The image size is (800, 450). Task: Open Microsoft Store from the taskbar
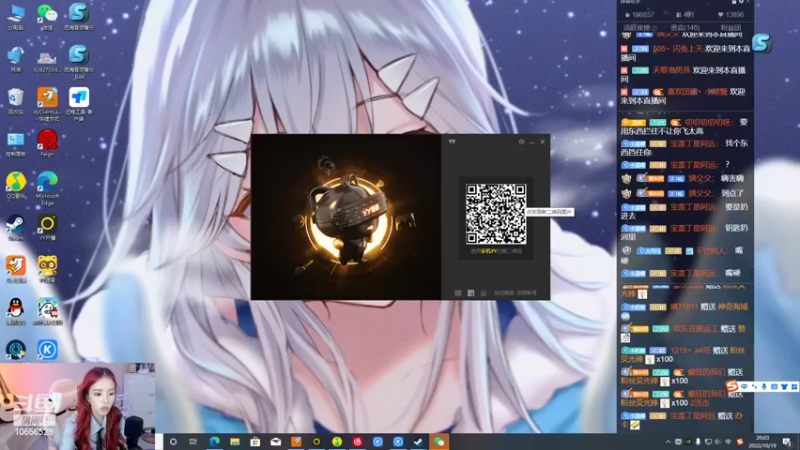(255, 441)
